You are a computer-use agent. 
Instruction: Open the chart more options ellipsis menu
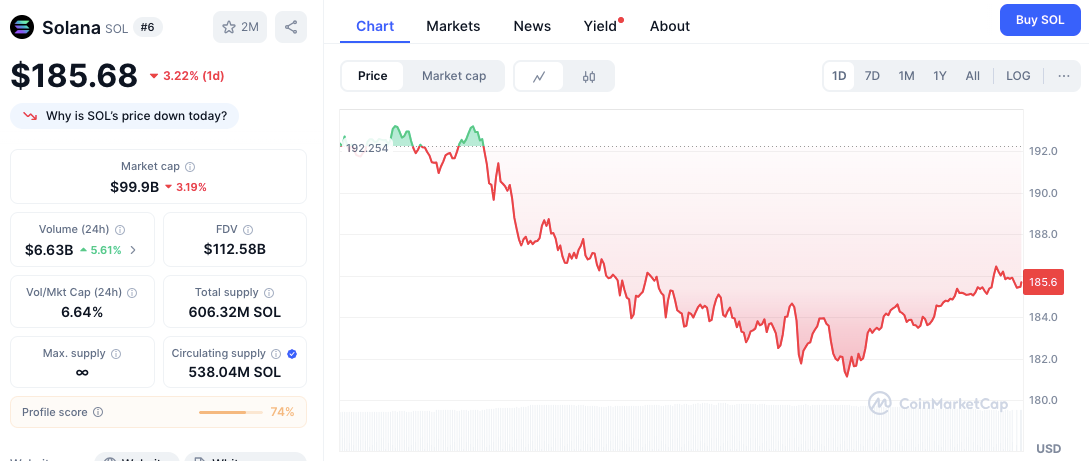(x=1064, y=76)
